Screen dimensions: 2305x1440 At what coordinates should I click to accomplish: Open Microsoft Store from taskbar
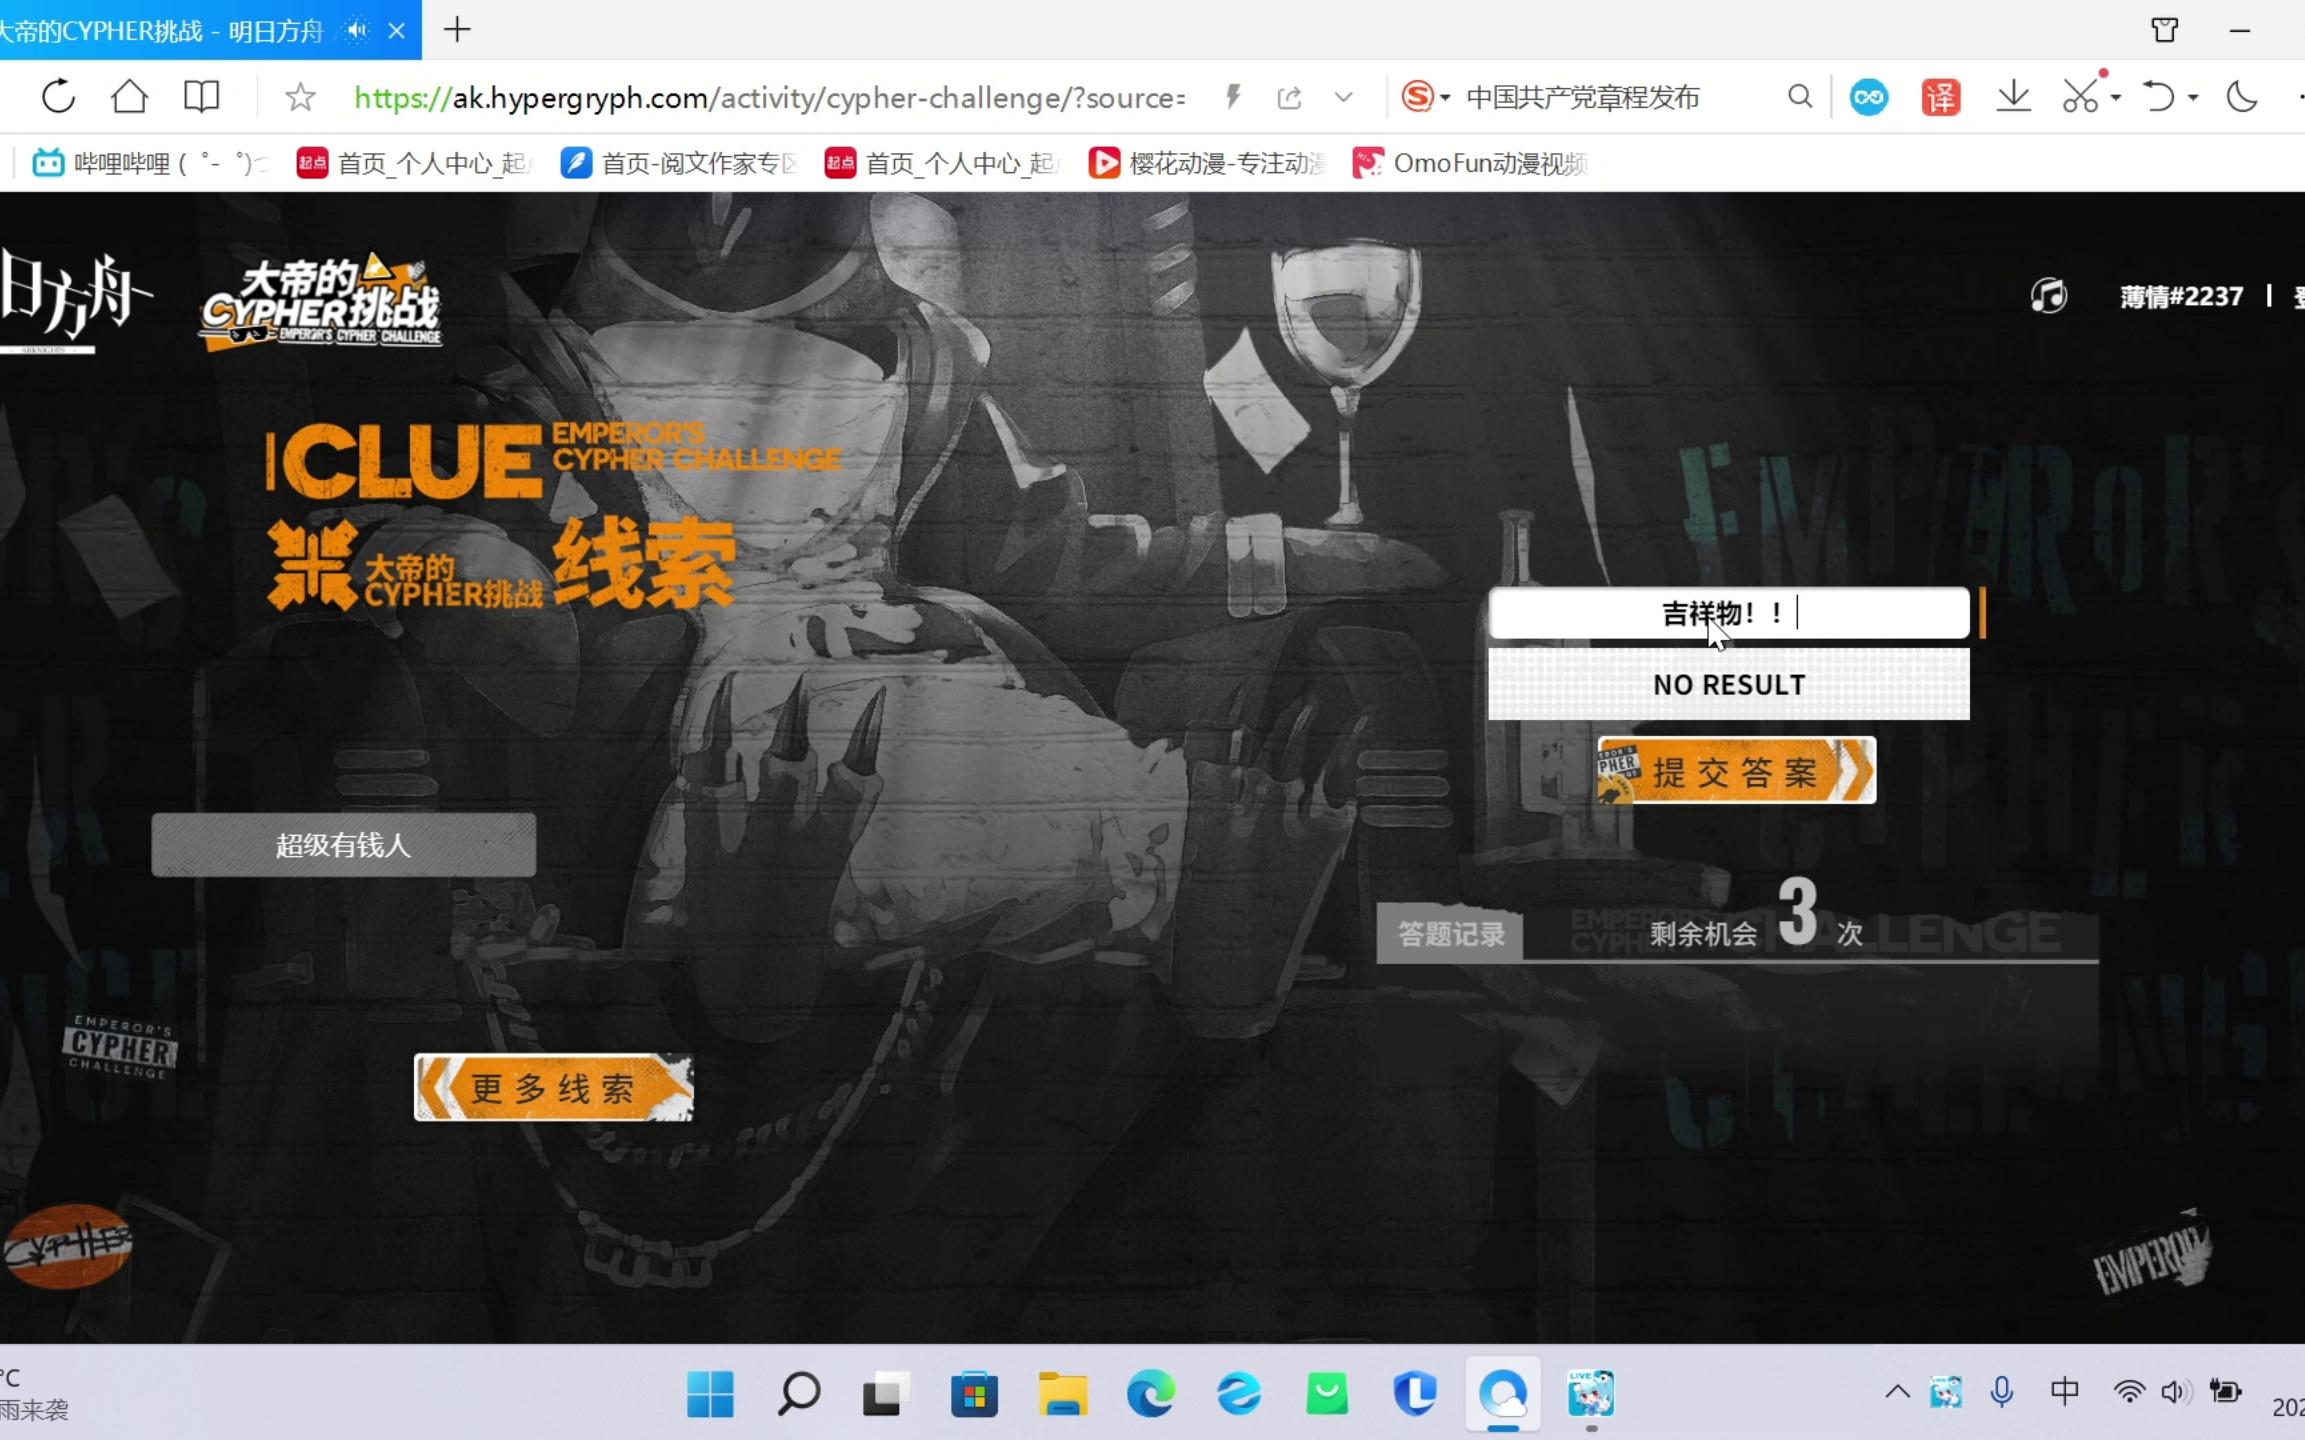pyautogui.click(x=974, y=1394)
